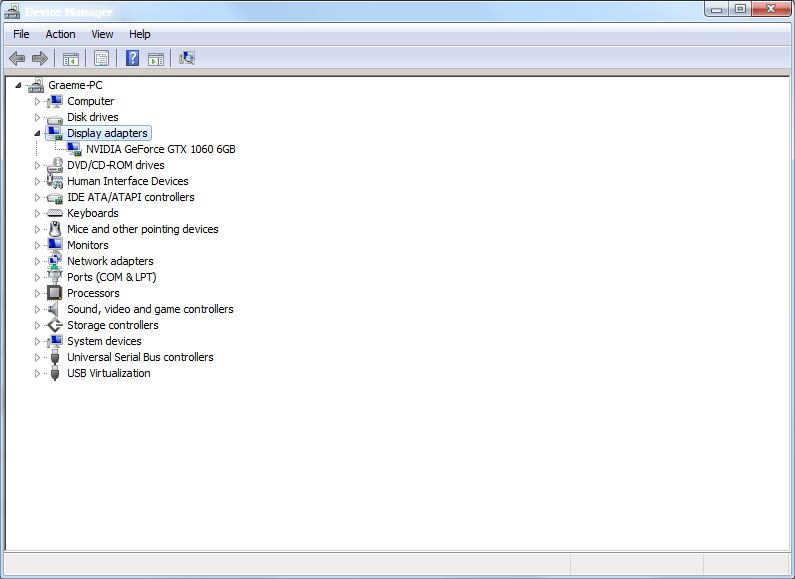Click the blue Help question mark icon
This screenshot has height=579, width=795.
coord(132,58)
